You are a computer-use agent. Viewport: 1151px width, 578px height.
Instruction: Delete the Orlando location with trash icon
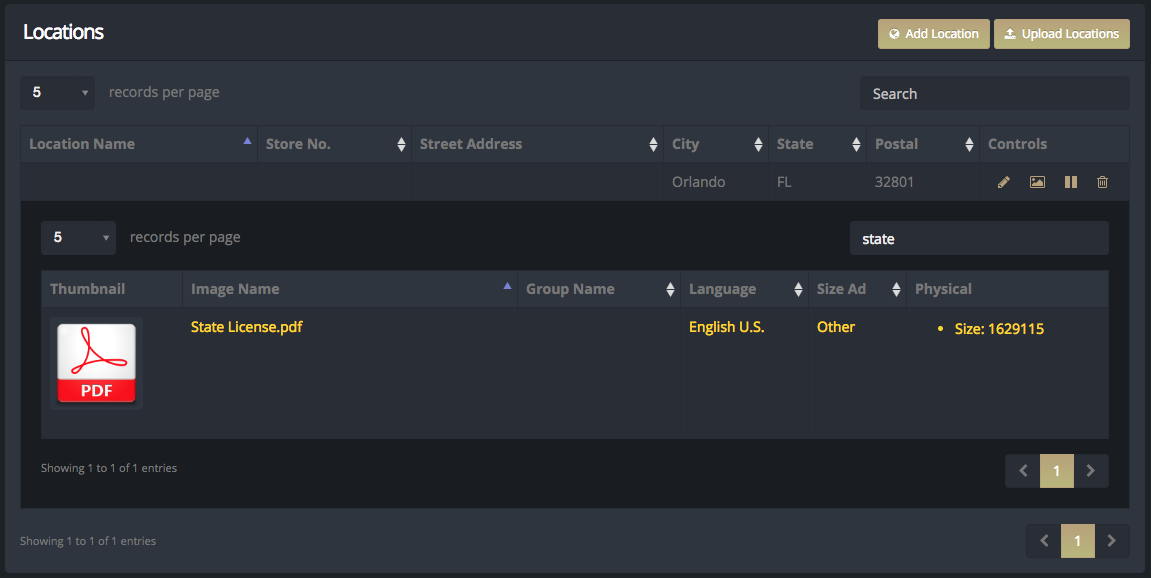coord(1103,182)
